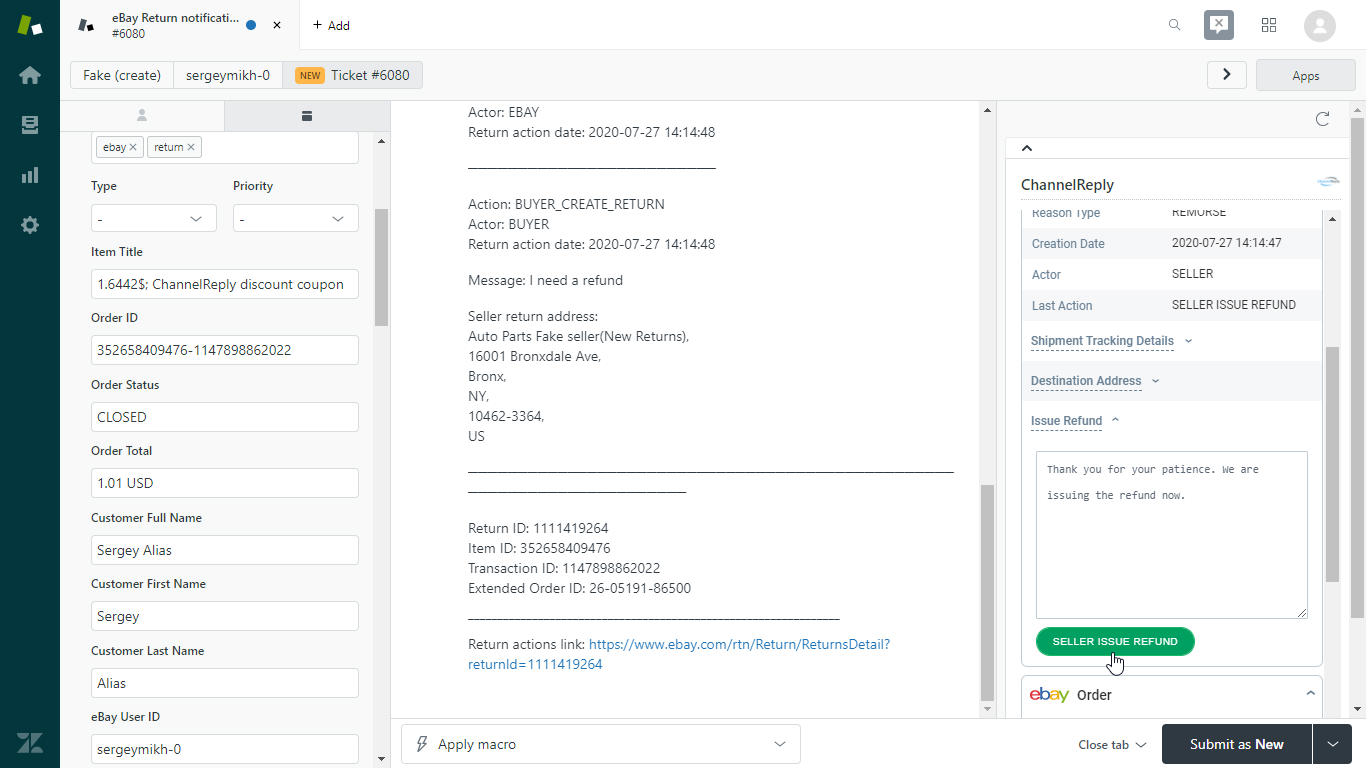The image size is (1366, 768).
Task: Collapse the ChannelReply app chevron
Action: click(x=1026, y=148)
